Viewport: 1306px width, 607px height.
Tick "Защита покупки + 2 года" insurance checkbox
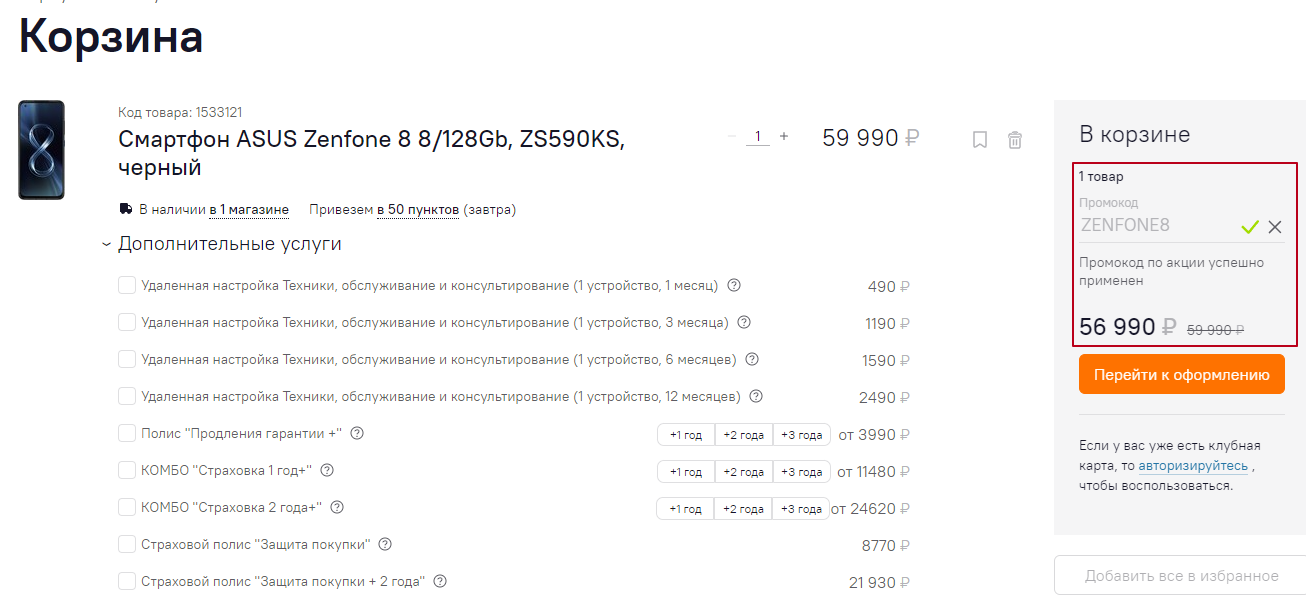pos(127,581)
